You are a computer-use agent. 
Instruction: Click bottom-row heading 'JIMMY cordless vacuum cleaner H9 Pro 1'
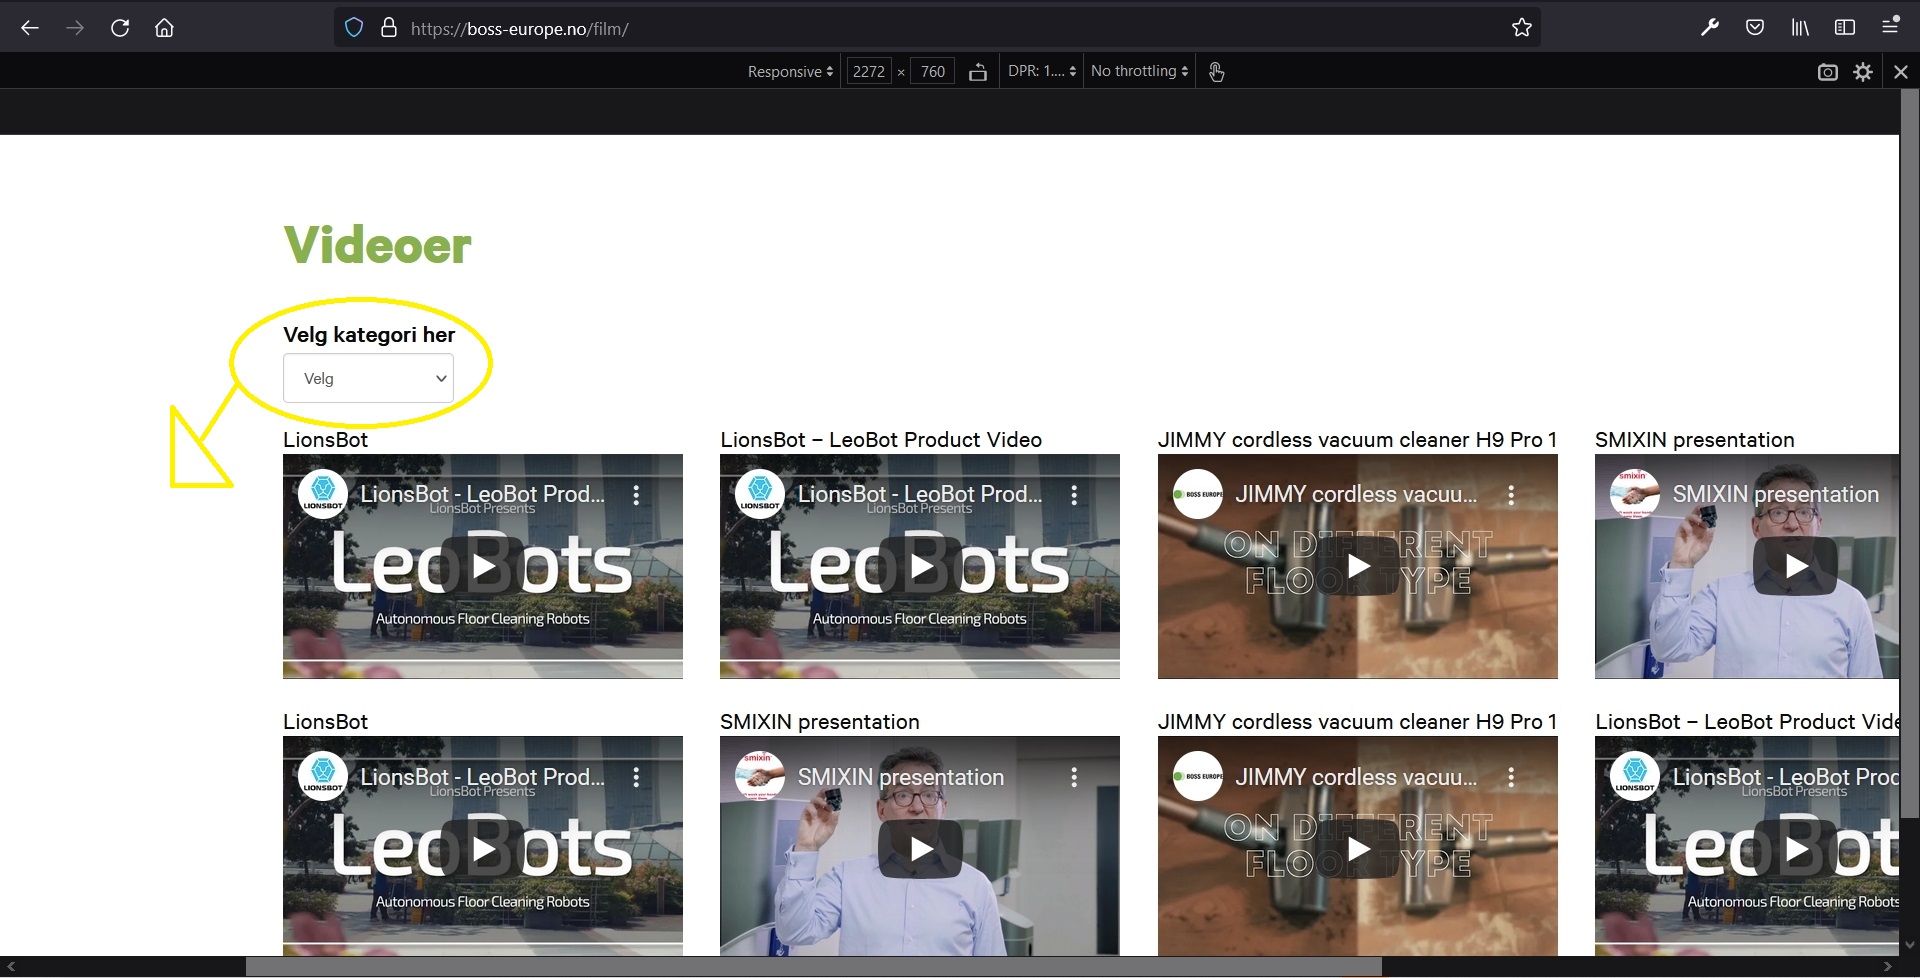click(x=1357, y=722)
